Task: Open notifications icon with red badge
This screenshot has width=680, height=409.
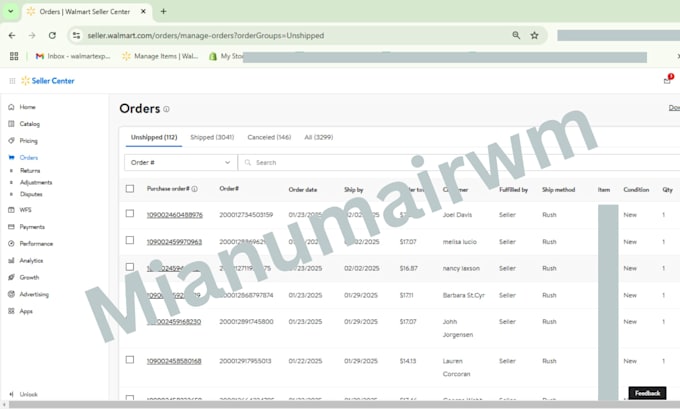Action: point(668,79)
